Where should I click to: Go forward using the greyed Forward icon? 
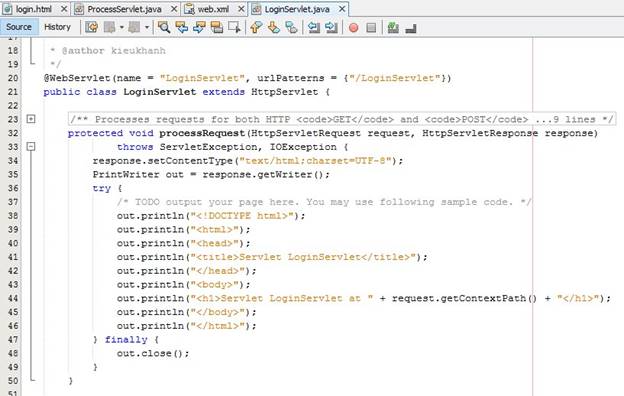(135, 27)
